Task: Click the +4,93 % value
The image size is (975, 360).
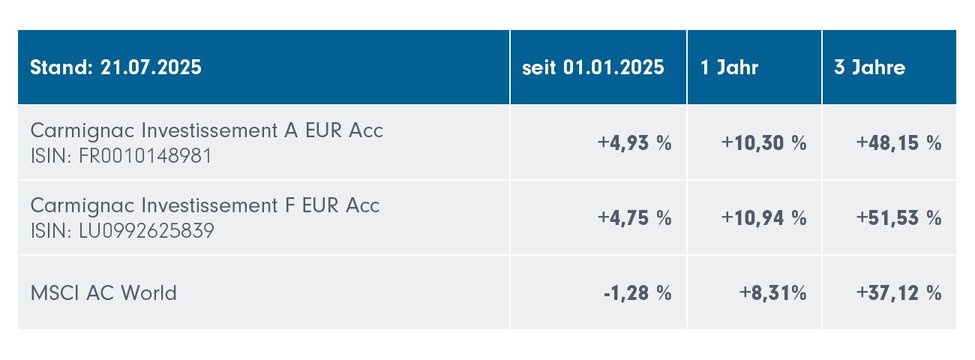Action: coord(634,143)
